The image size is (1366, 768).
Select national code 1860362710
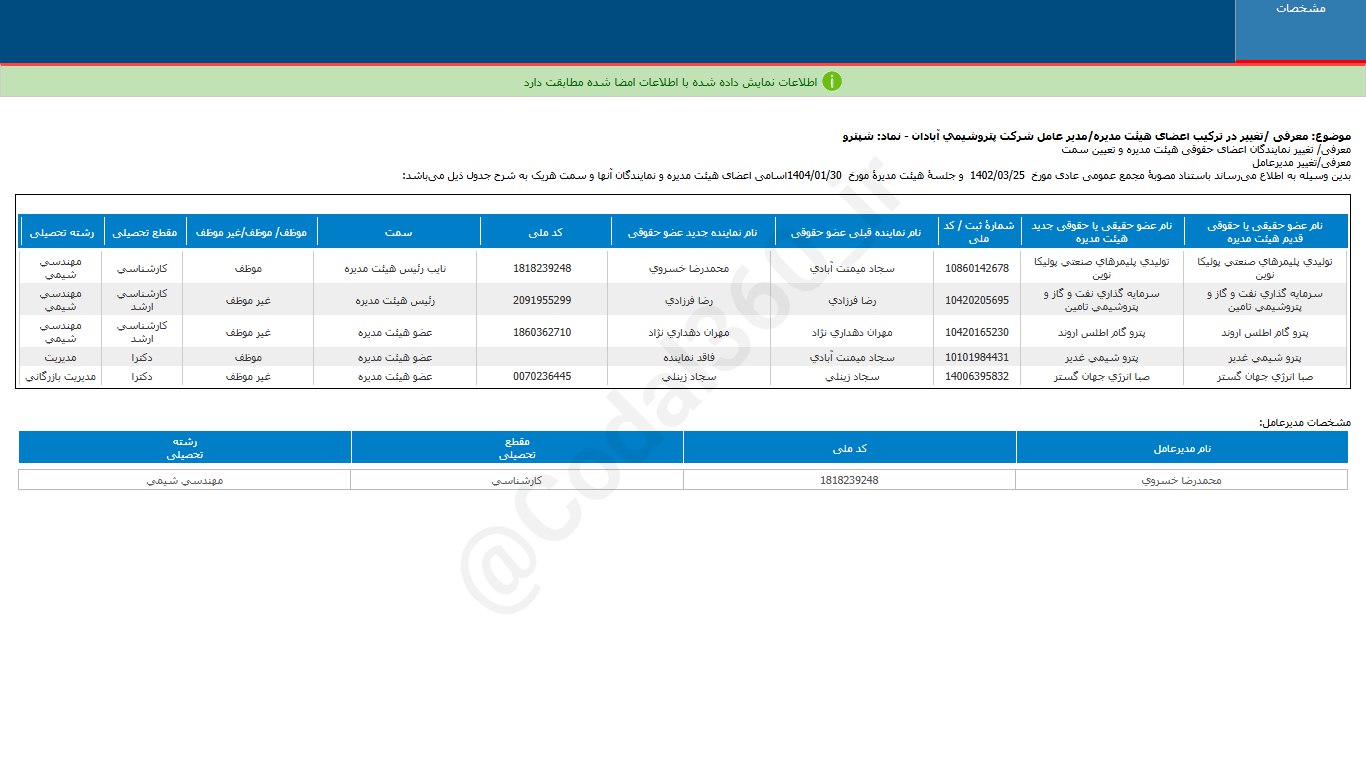(x=542, y=332)
